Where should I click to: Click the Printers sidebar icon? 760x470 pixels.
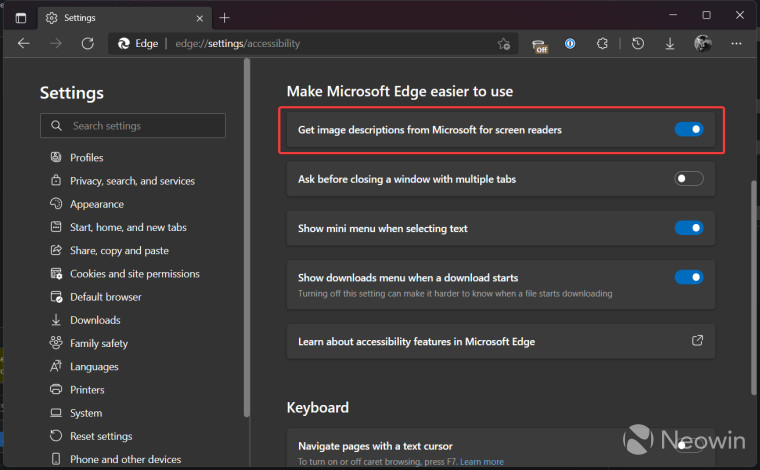56,389
